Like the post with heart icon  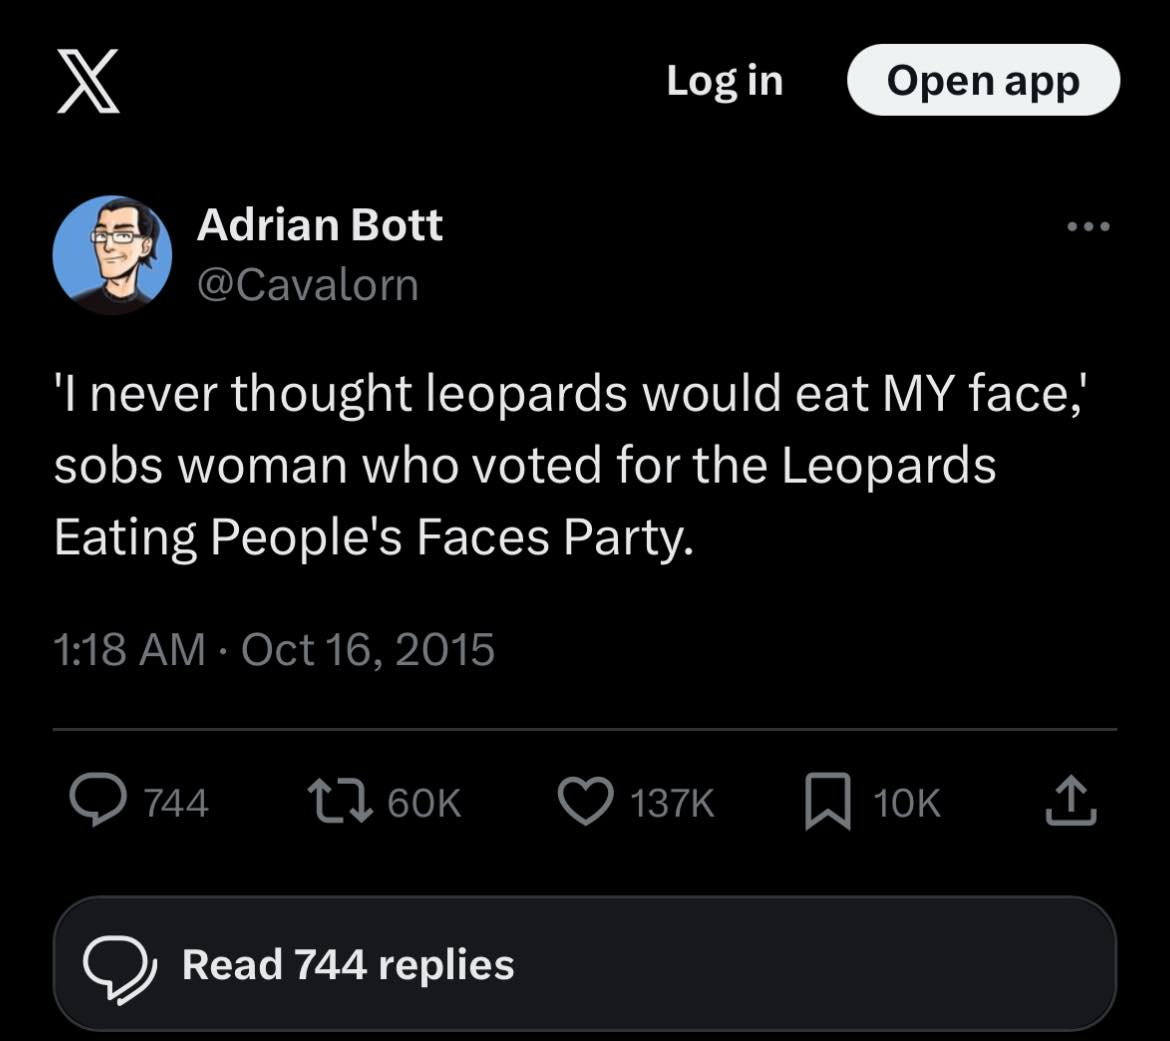tap(584, 802)
